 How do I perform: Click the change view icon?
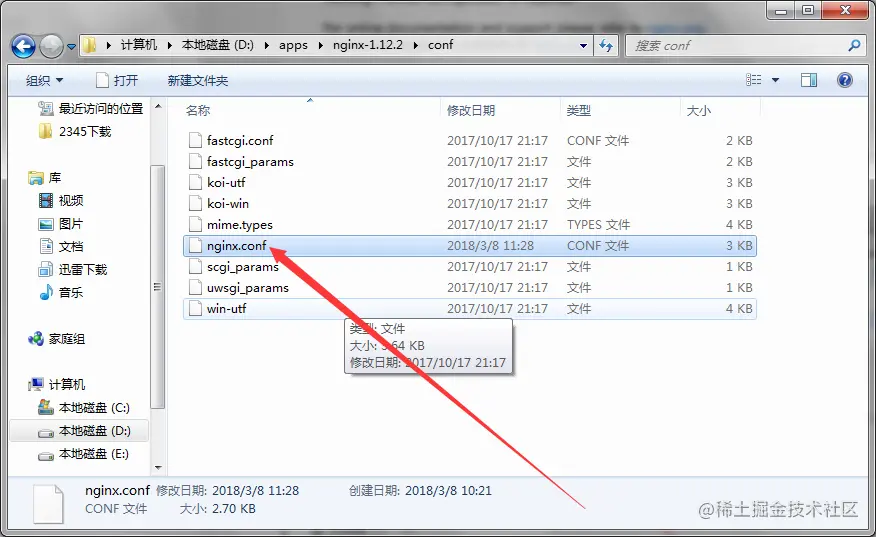pyautogui.click(x=754, y=80)
